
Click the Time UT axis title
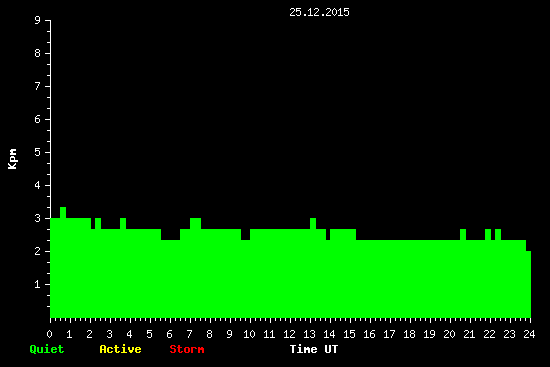click(x=314, y=349)
